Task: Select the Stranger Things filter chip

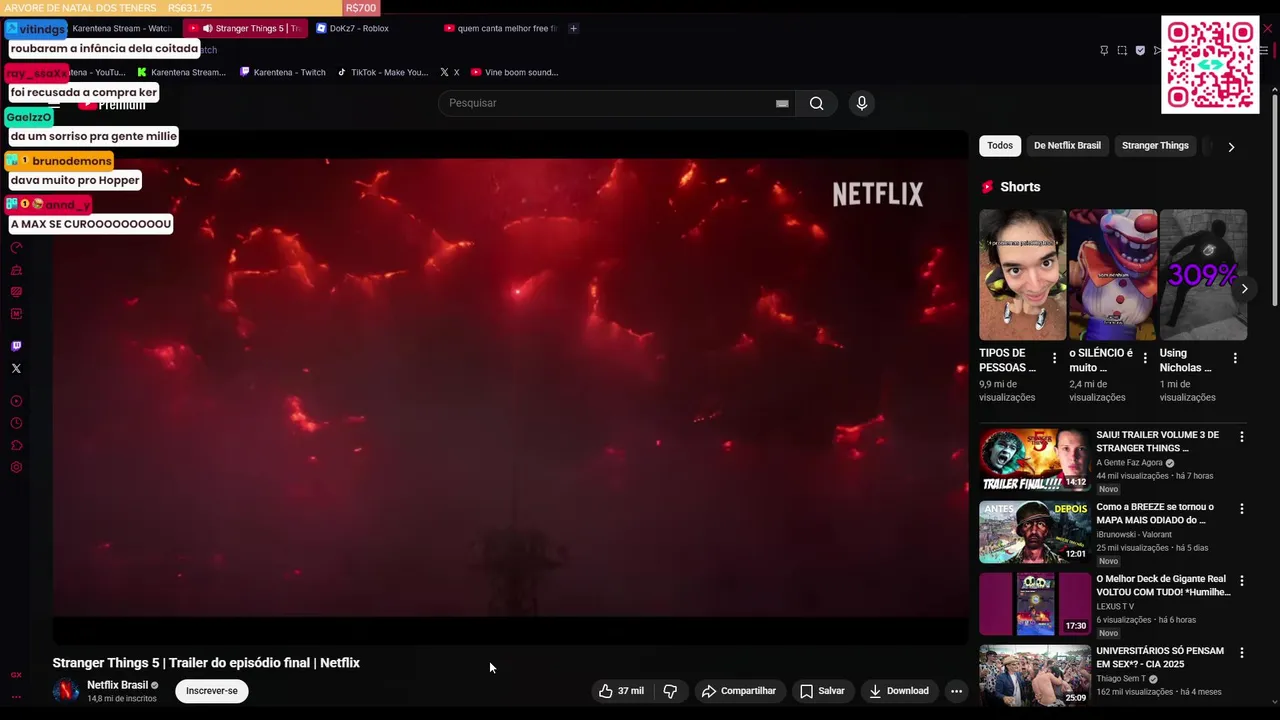Action: tap(1155, 146)
